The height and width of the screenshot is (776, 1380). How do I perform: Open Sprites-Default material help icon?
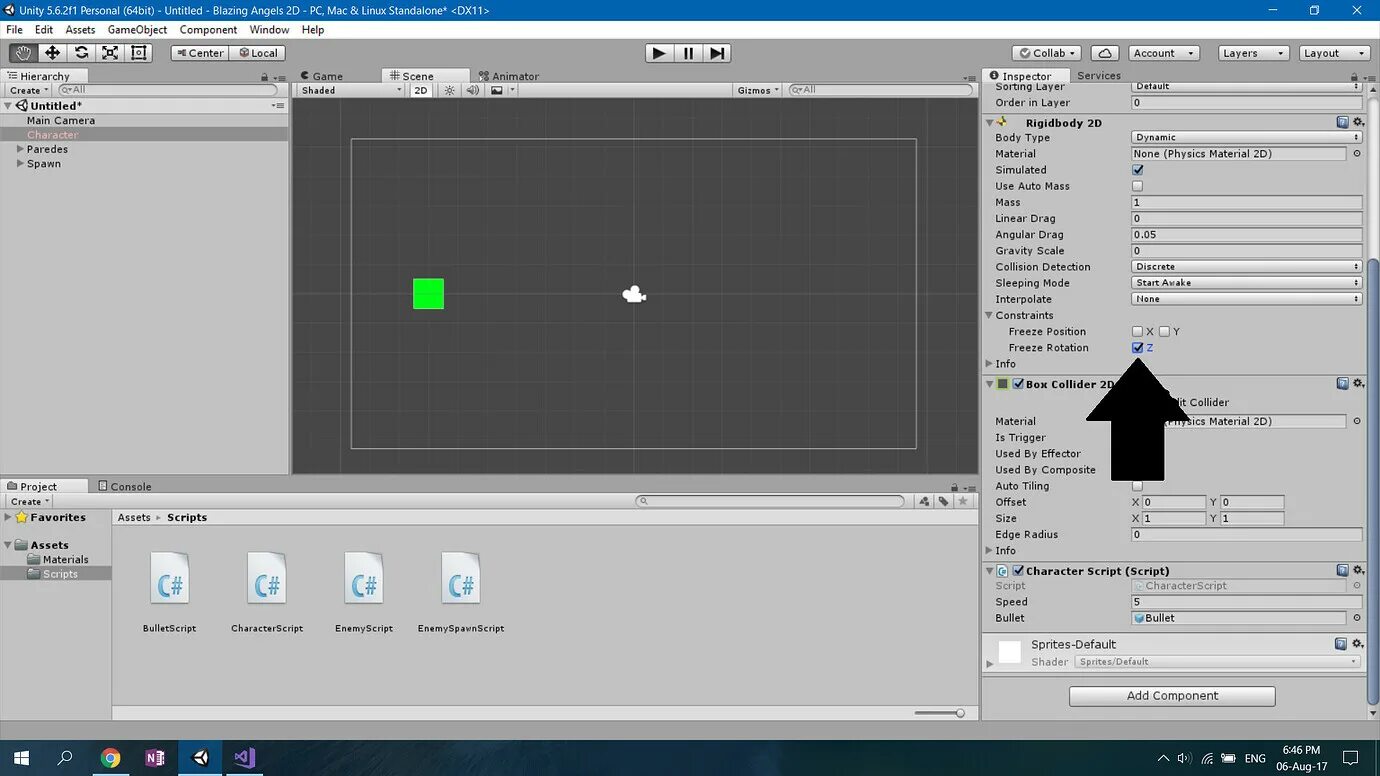tap(1342, 644)
